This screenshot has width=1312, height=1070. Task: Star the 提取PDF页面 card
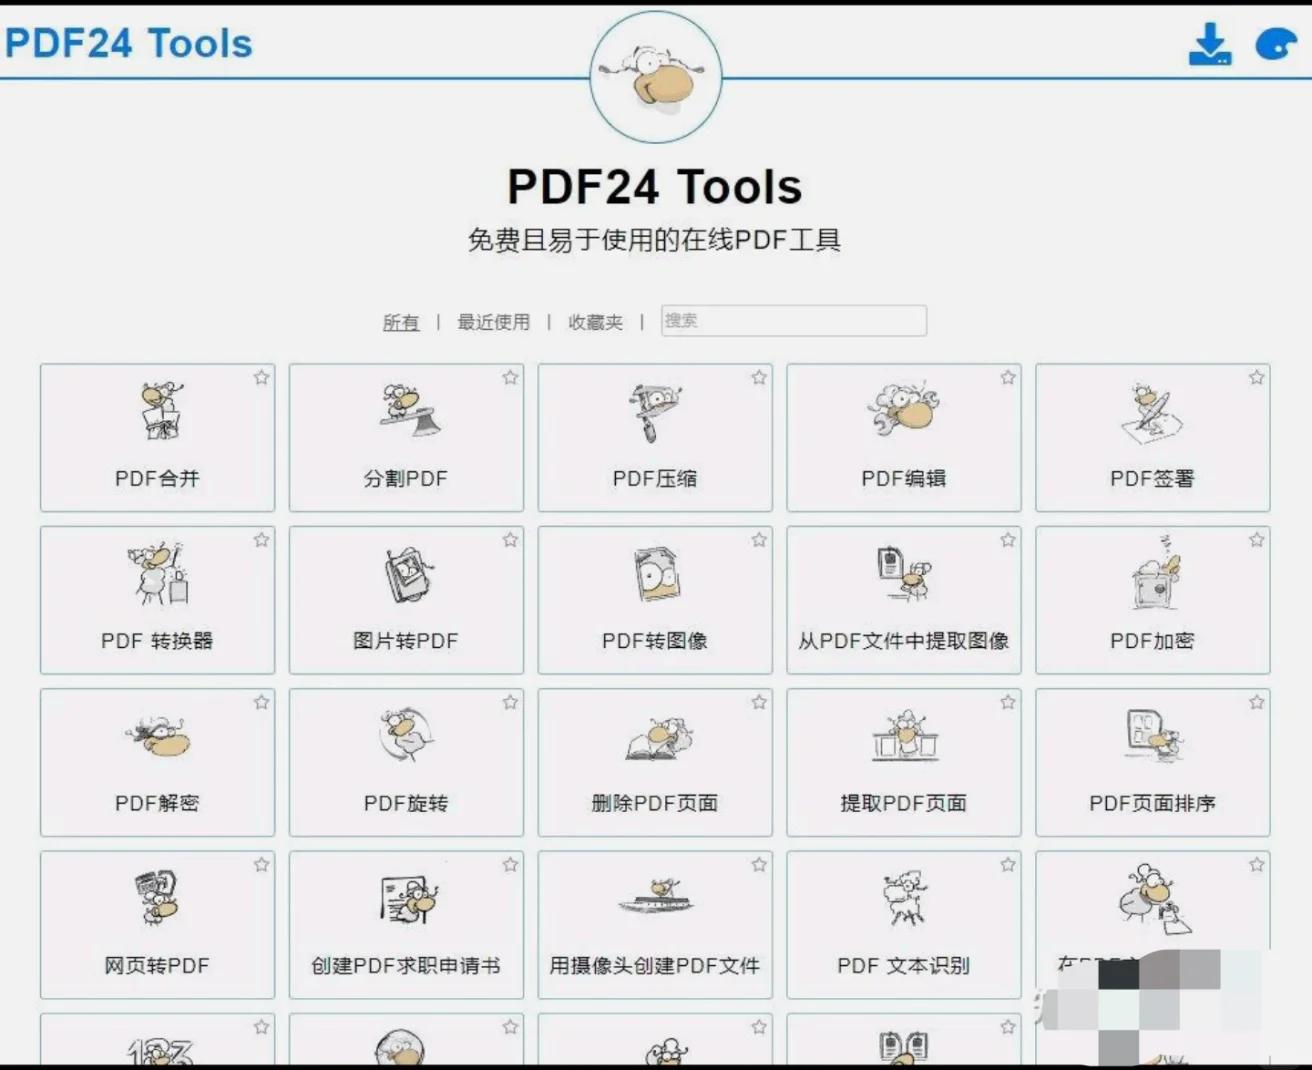coord(1008,702)
